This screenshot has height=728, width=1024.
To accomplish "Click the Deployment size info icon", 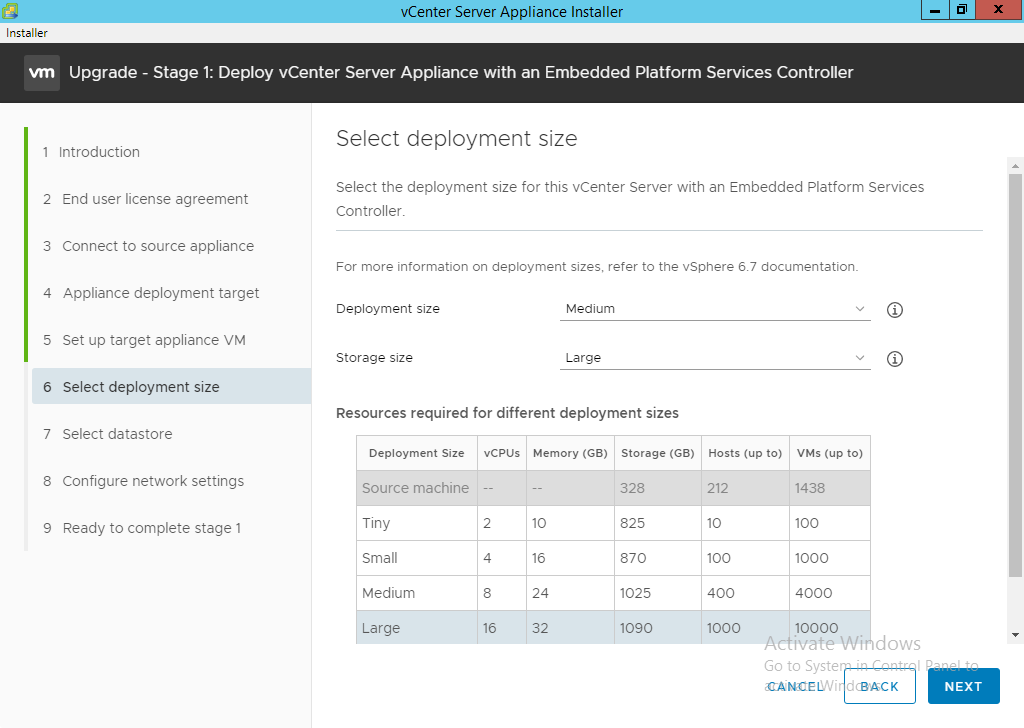I will (895, 309).
